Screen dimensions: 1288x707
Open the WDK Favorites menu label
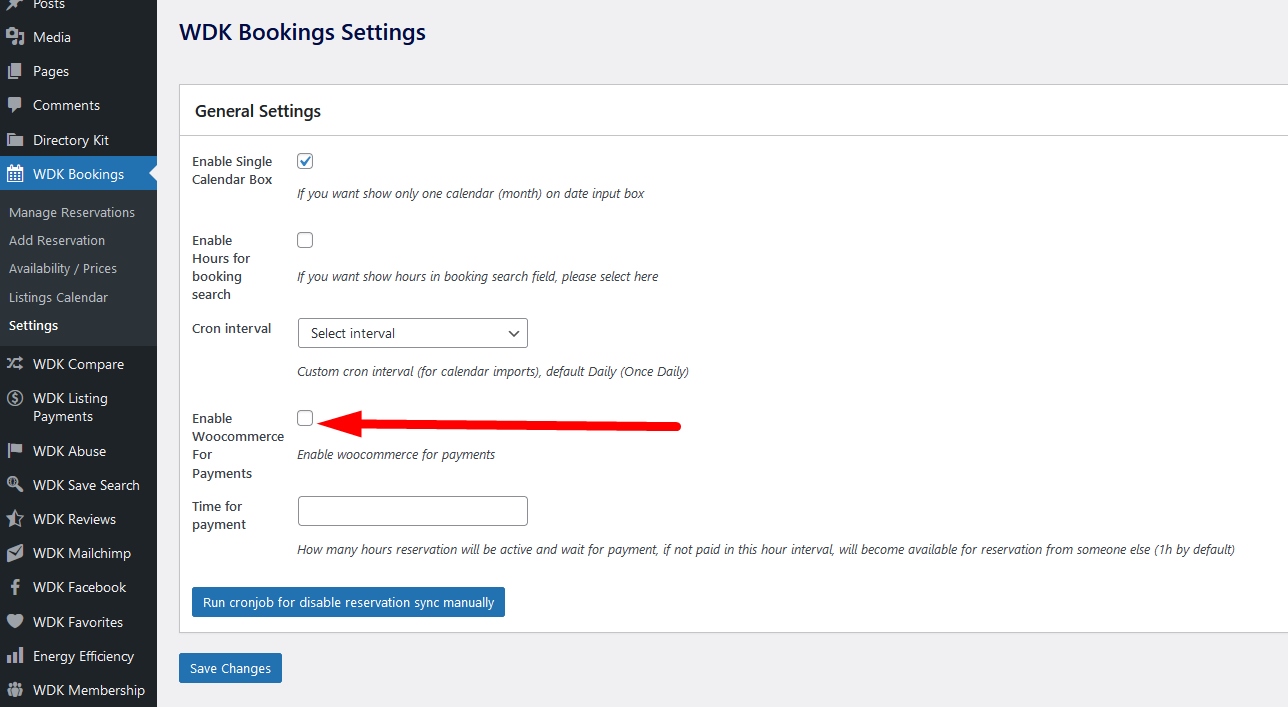(78, 622)
